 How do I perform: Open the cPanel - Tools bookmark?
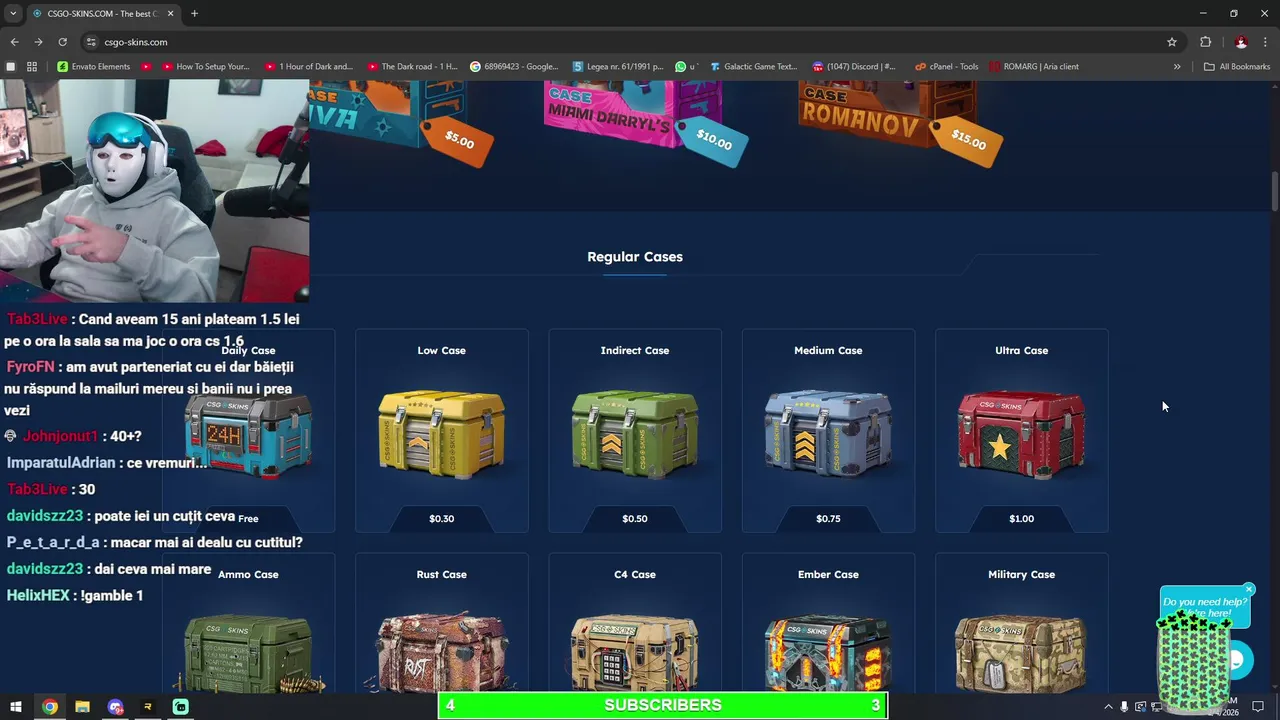[x=946, y=67]
